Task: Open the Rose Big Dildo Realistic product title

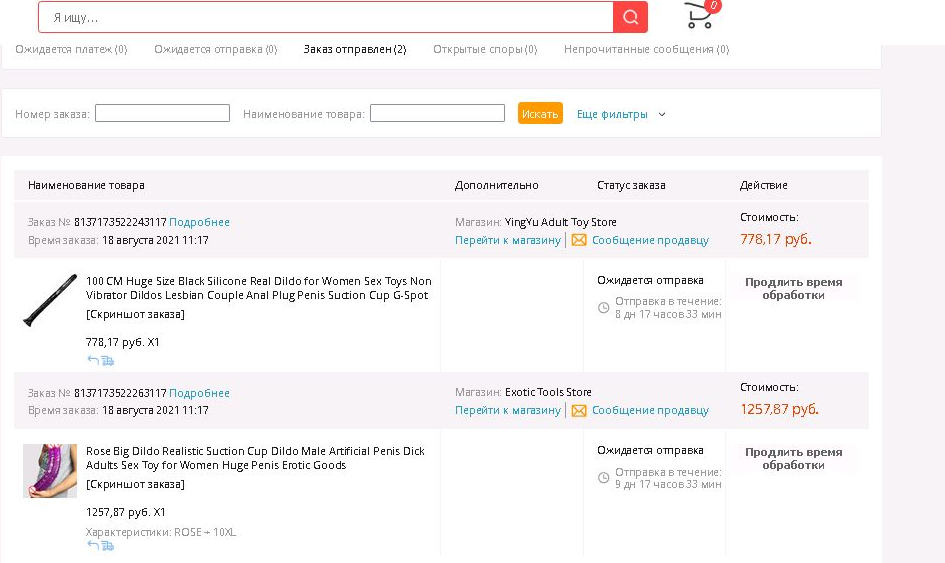Action: [256, 458]
